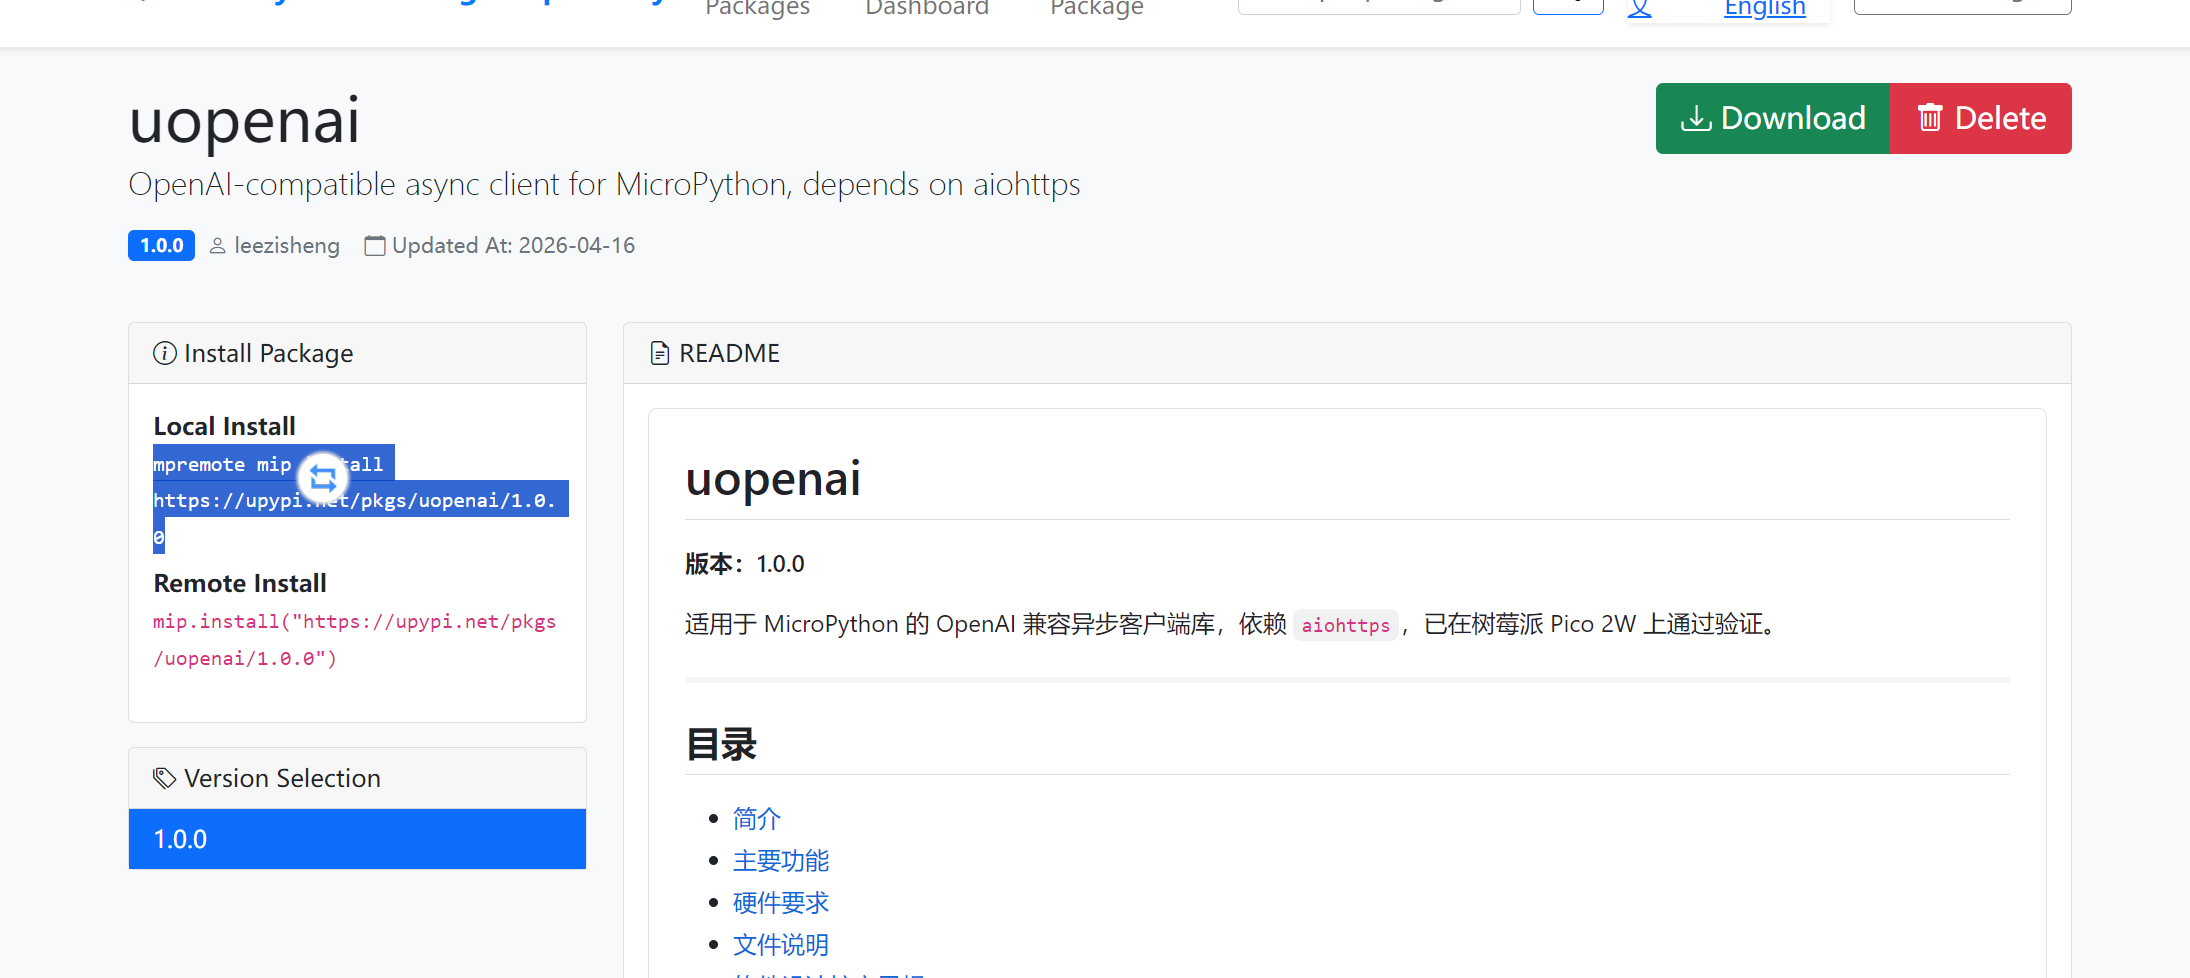Click the highlighted mpremote mip install command
This screenshot has height=978, width=2190.
pyautogui.click(x=361, y=499)
